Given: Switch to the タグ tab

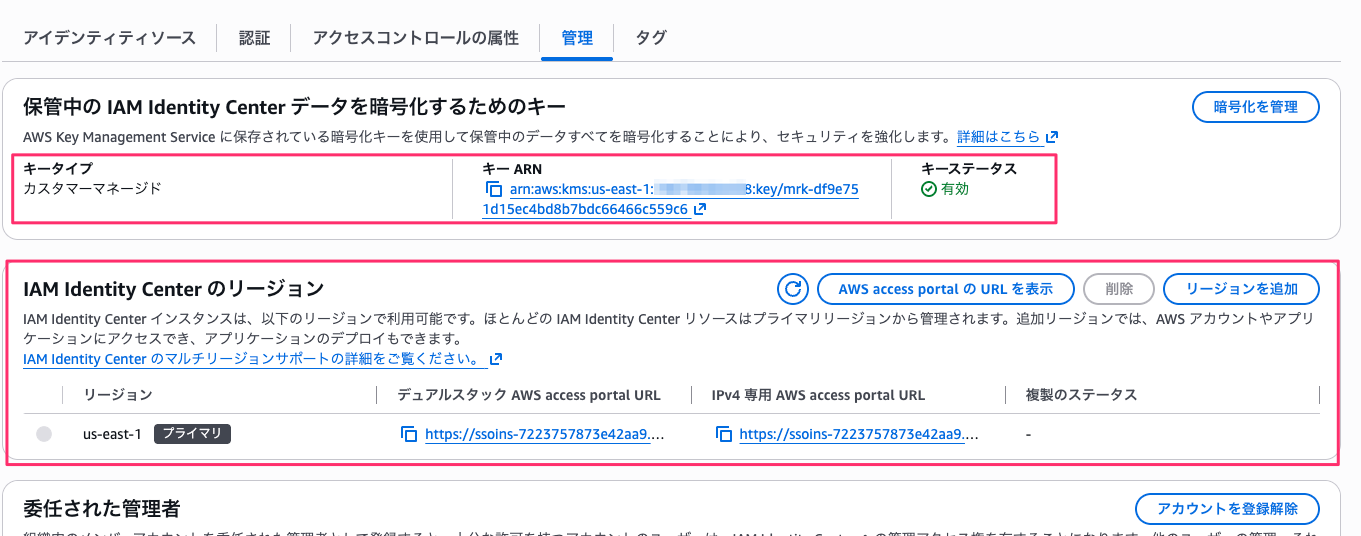Looking at the screenshot, I should pos(651,38).
